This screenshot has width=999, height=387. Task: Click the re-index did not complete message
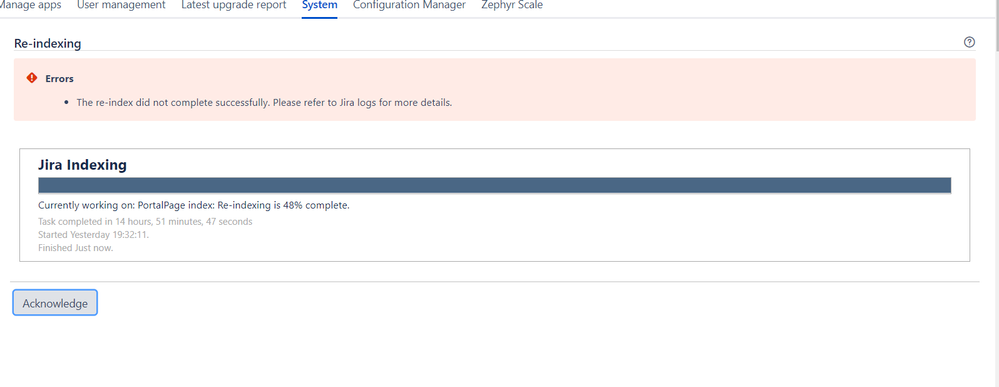pos(264,102)
